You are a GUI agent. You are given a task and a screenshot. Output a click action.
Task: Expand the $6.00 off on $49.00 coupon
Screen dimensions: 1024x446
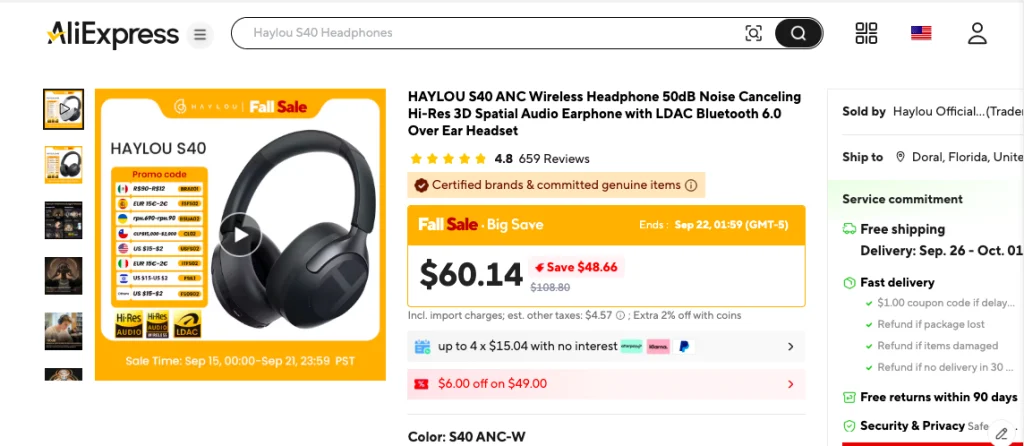790,384
